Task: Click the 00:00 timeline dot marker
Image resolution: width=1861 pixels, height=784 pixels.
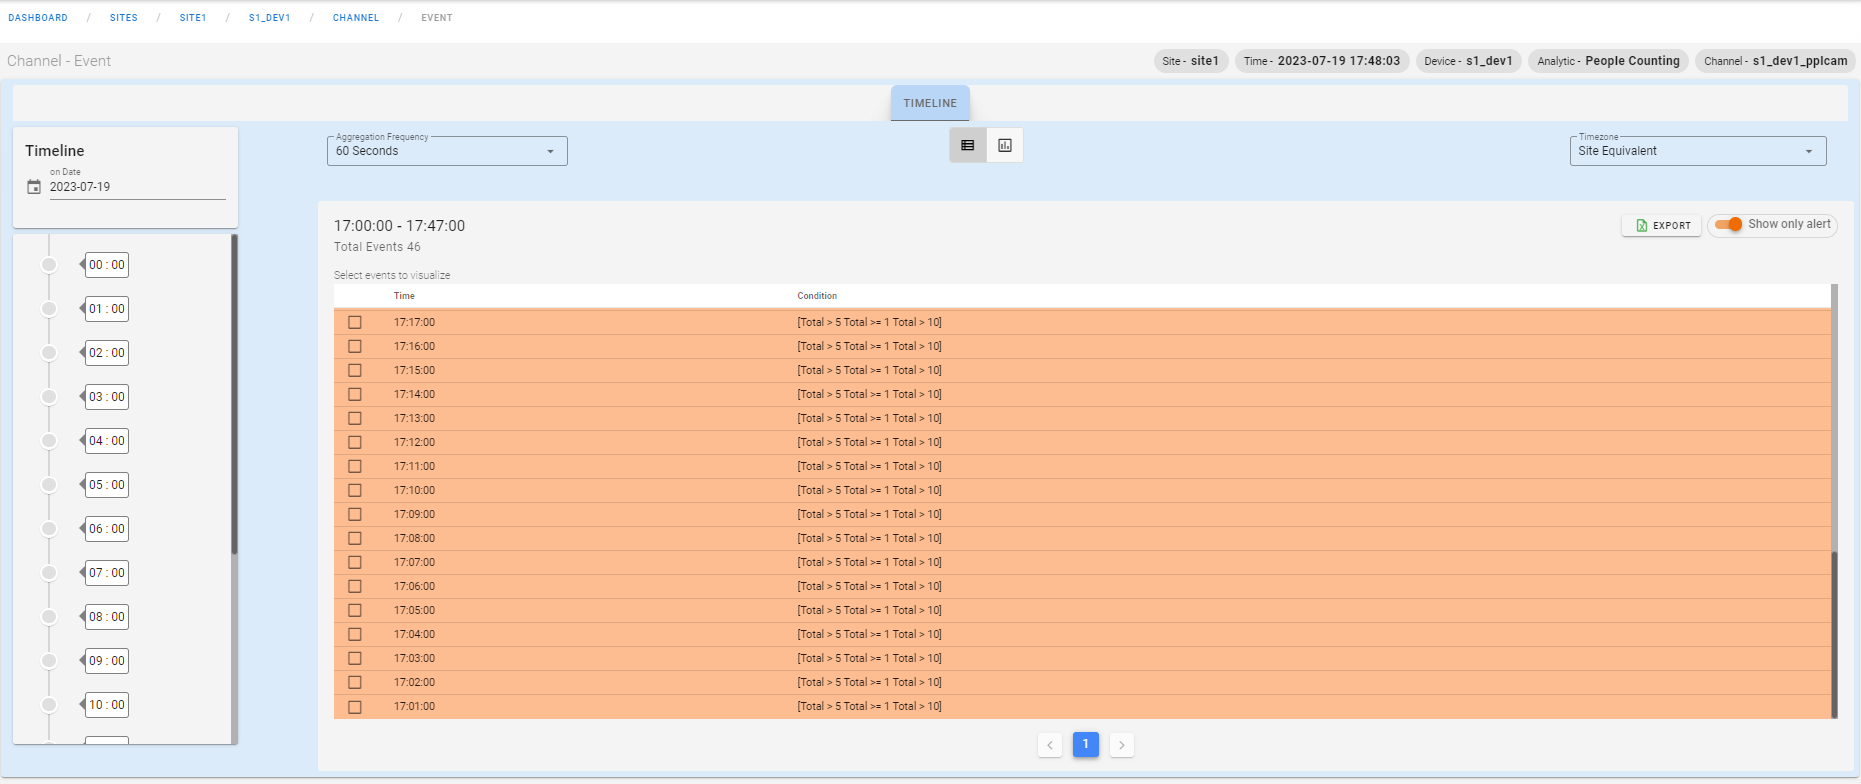Action: tap(49, 265)
